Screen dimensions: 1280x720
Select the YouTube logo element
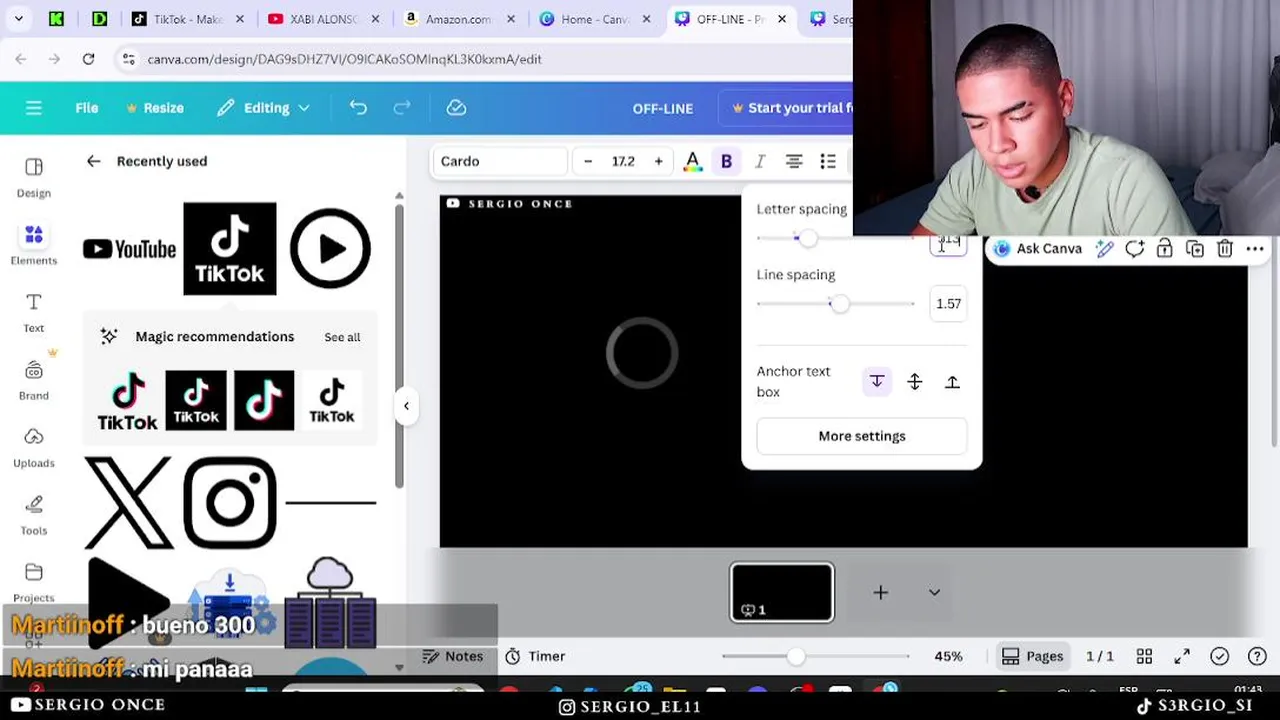coord(129,249)
